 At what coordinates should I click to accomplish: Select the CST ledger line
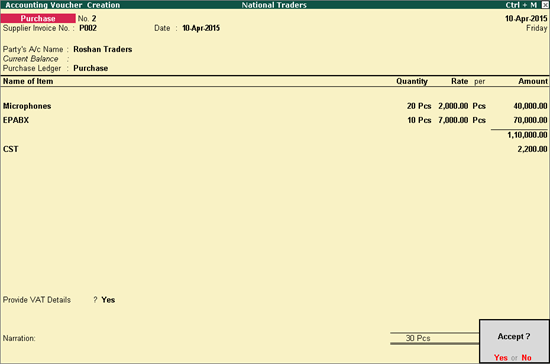[275, 149]
